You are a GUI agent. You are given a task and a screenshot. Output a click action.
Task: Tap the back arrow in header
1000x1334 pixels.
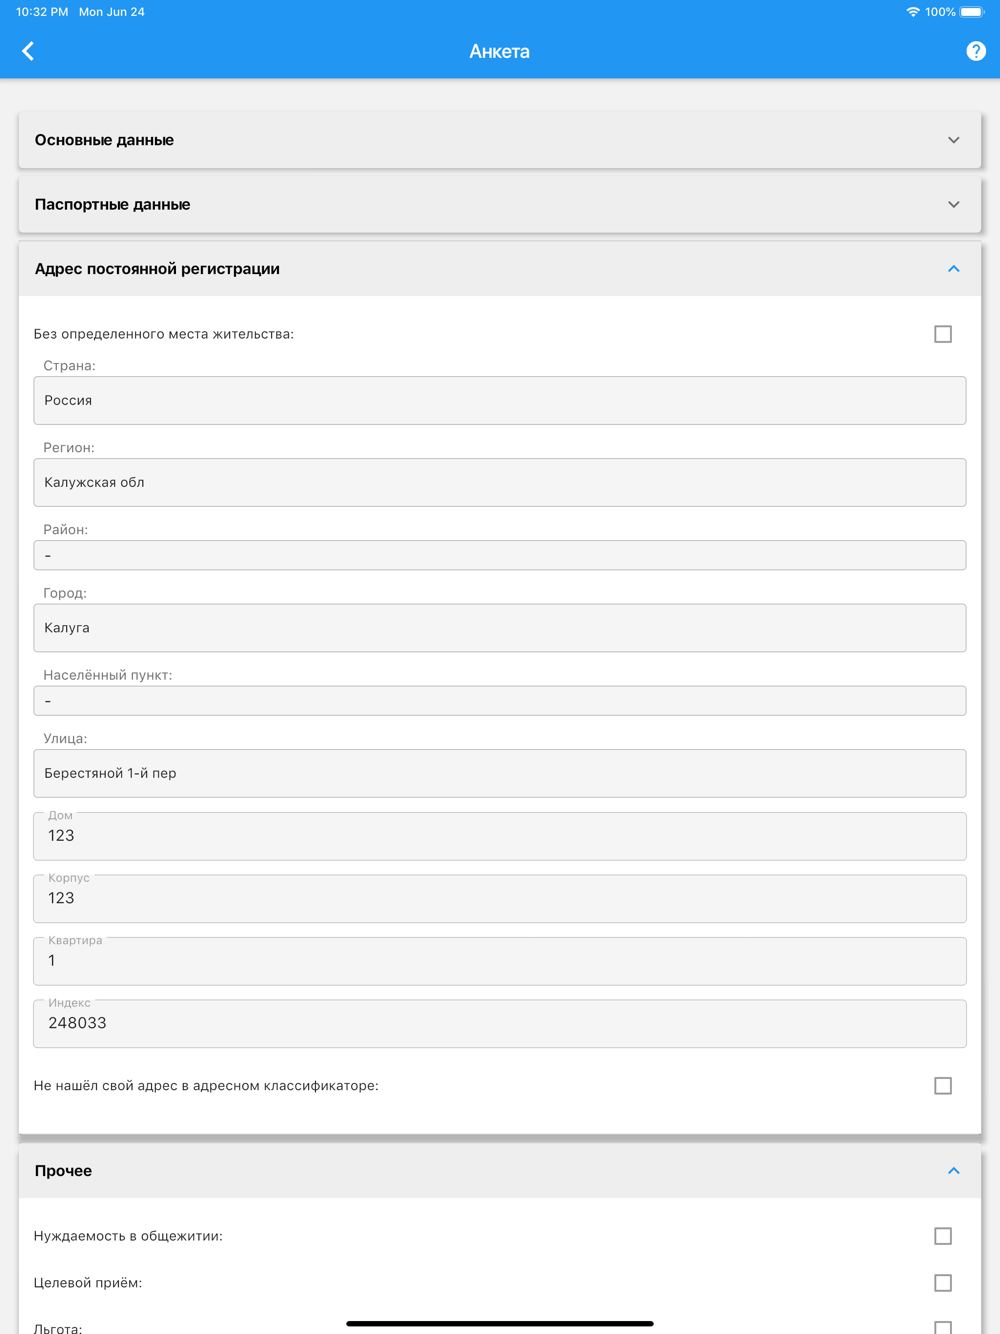[28, 51]
